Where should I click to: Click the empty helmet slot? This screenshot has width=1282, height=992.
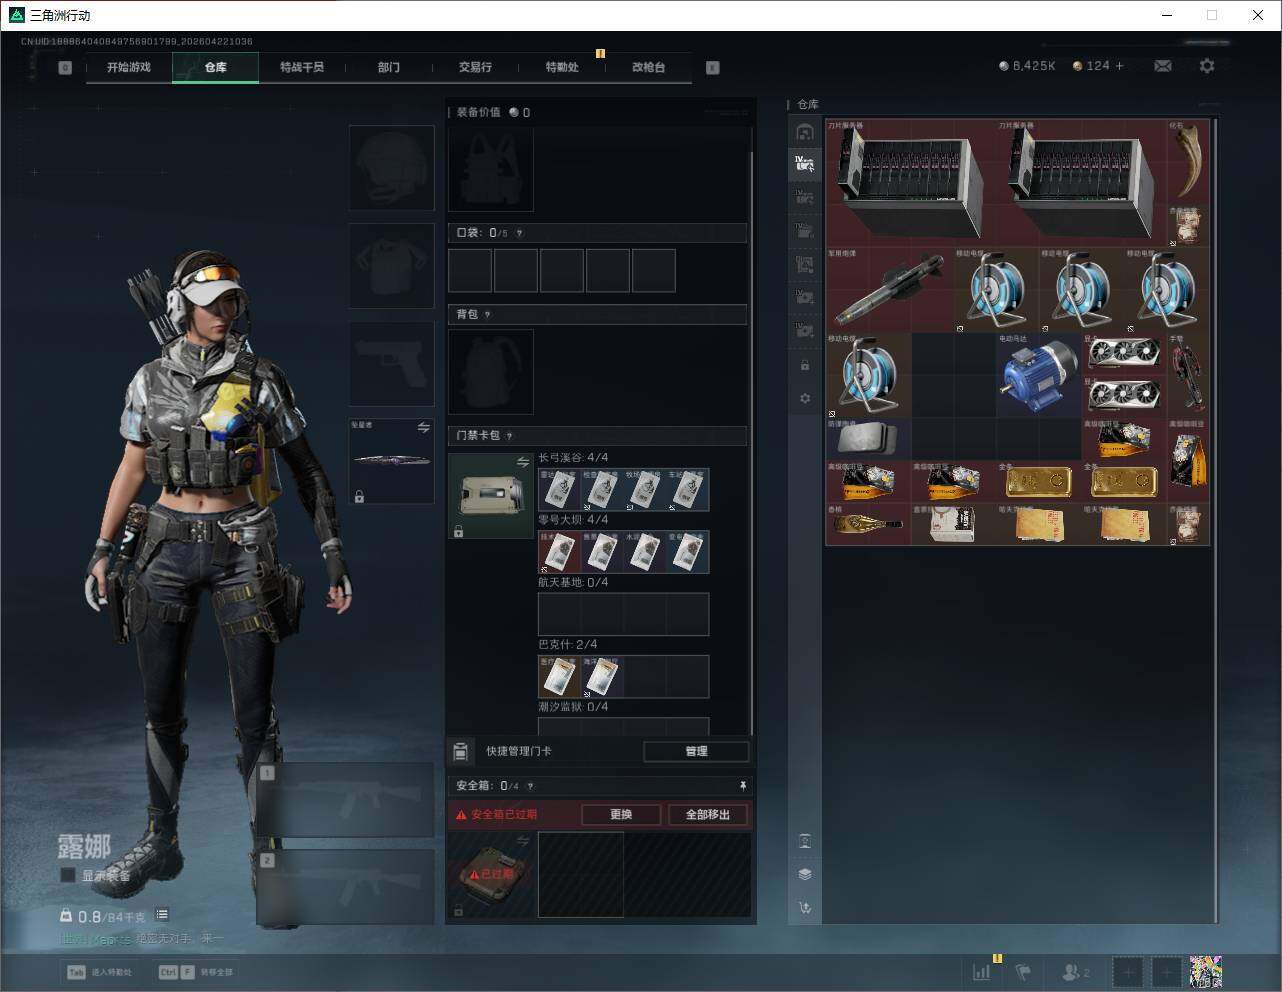(x=391, y=167)
